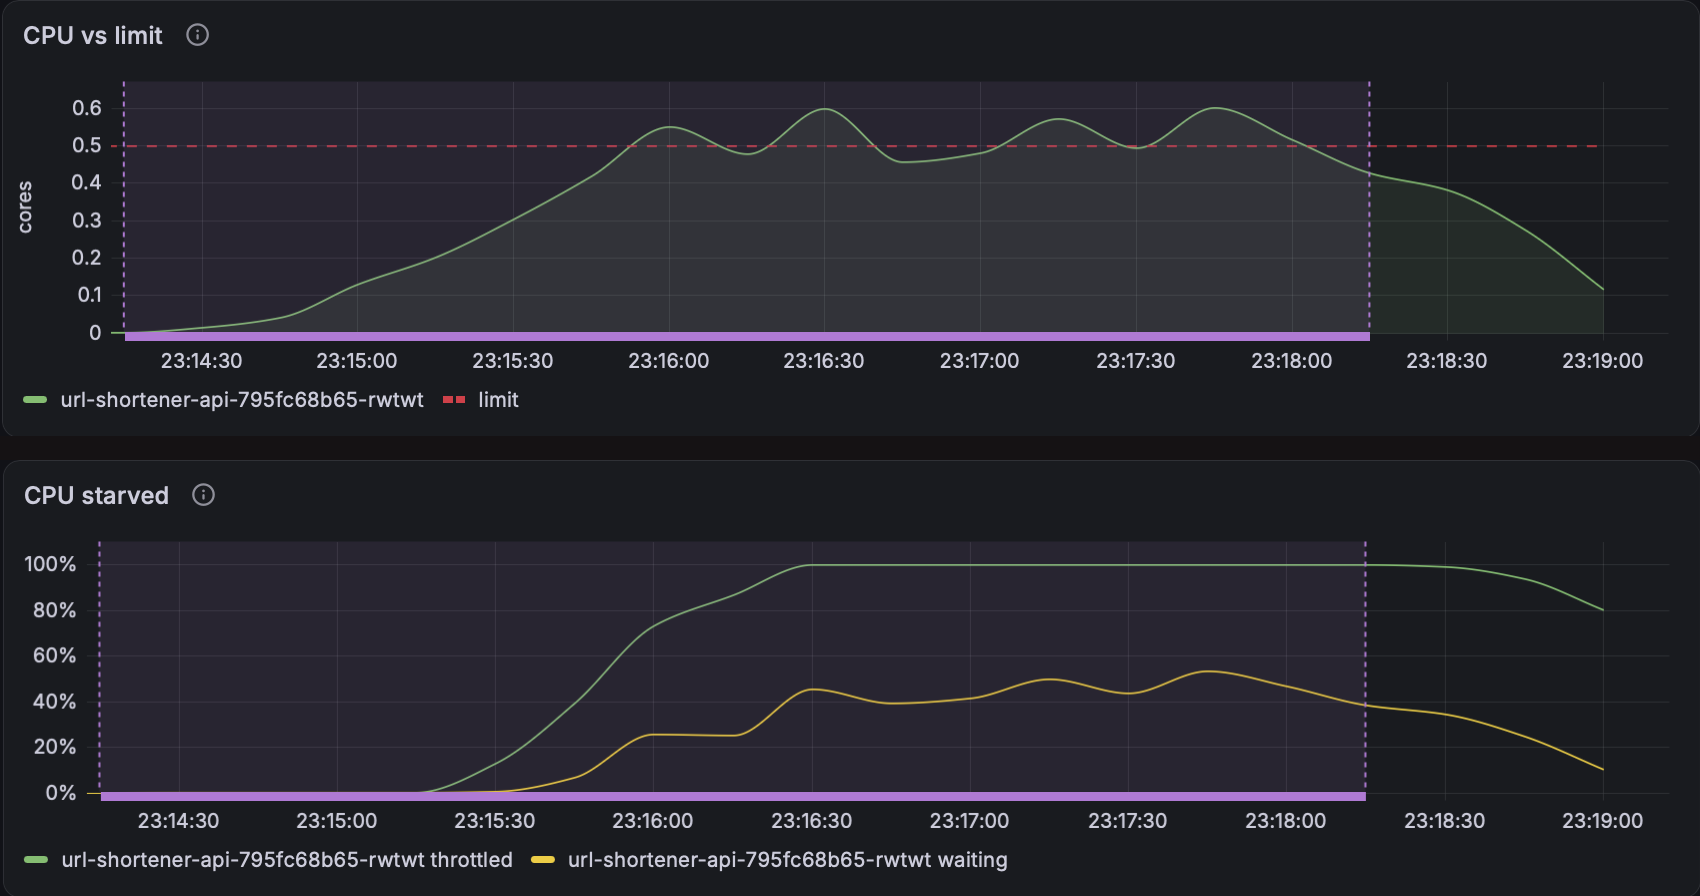Select the purple annotation bar in CPU vs limit
Image resolution: width=1700 pixels, height=896 pixels.
click(x=747, y=337)
